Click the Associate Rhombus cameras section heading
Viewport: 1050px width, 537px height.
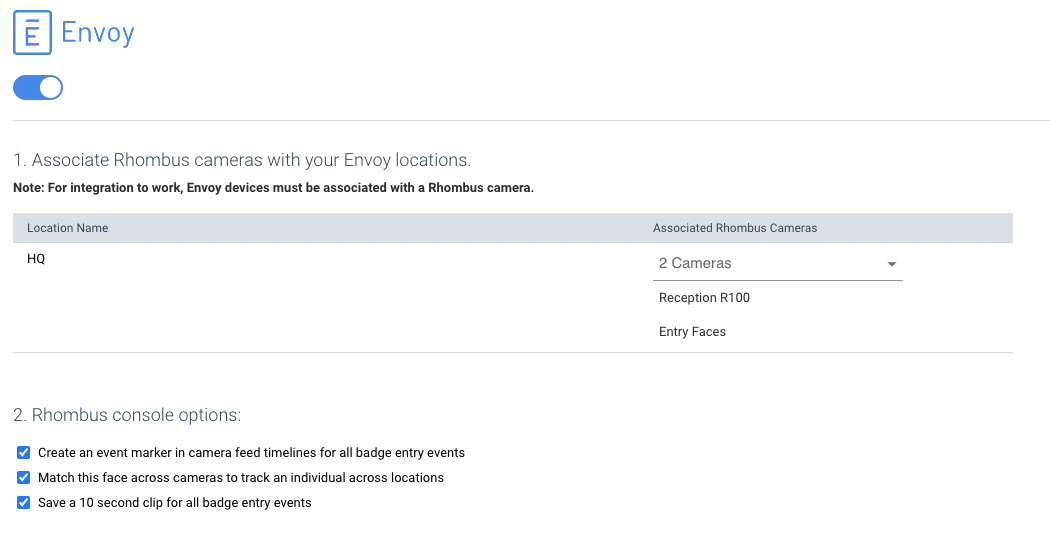click(242, 160)
